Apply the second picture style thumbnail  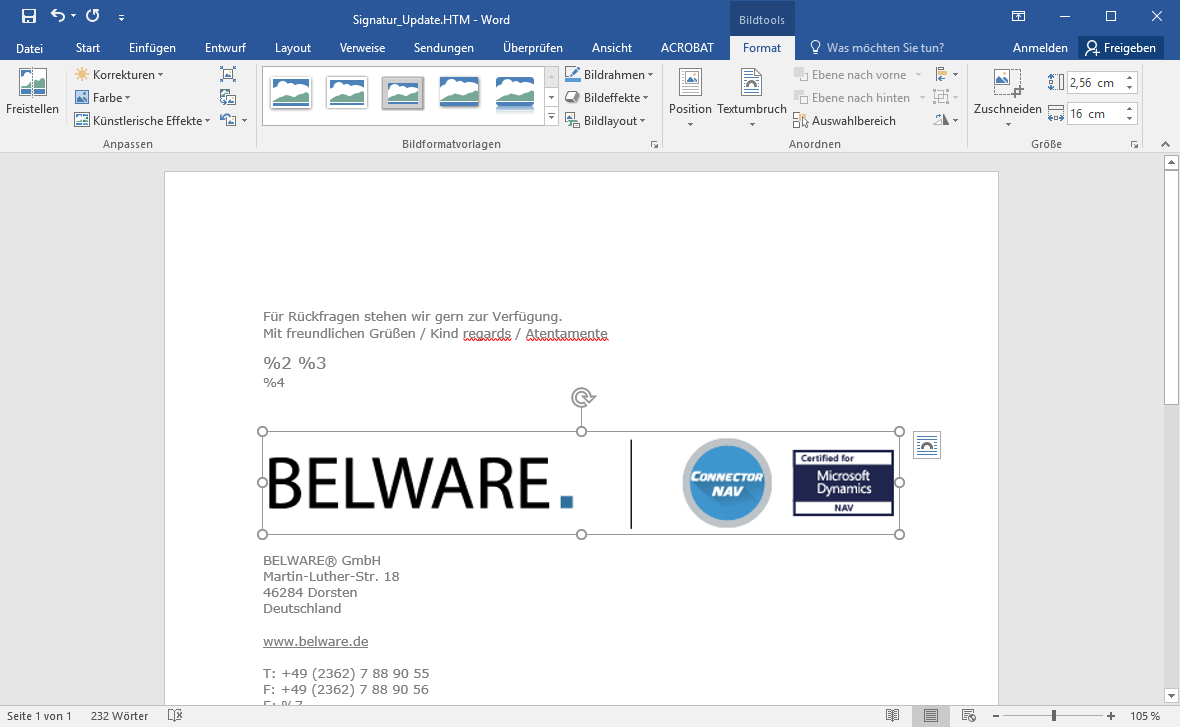click(347, 93)
